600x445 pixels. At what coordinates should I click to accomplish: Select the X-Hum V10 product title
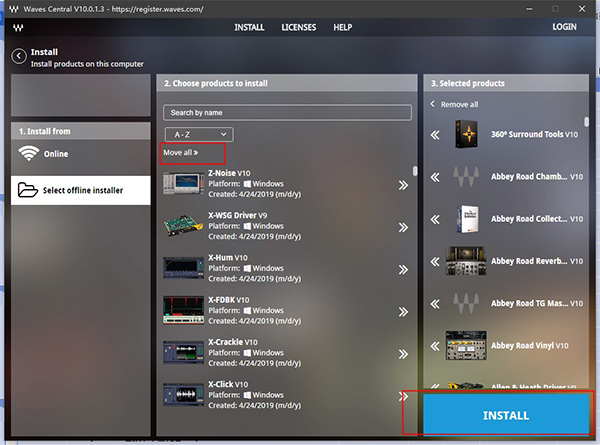pos(228,258)
